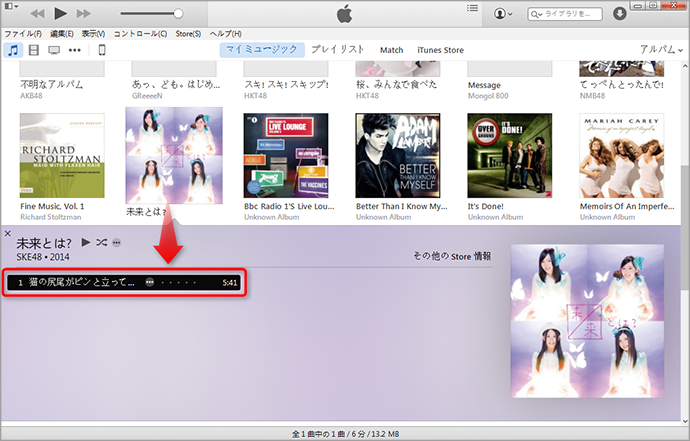Click the downloads arrow icon
690x441 pixels.
(620, 14)
